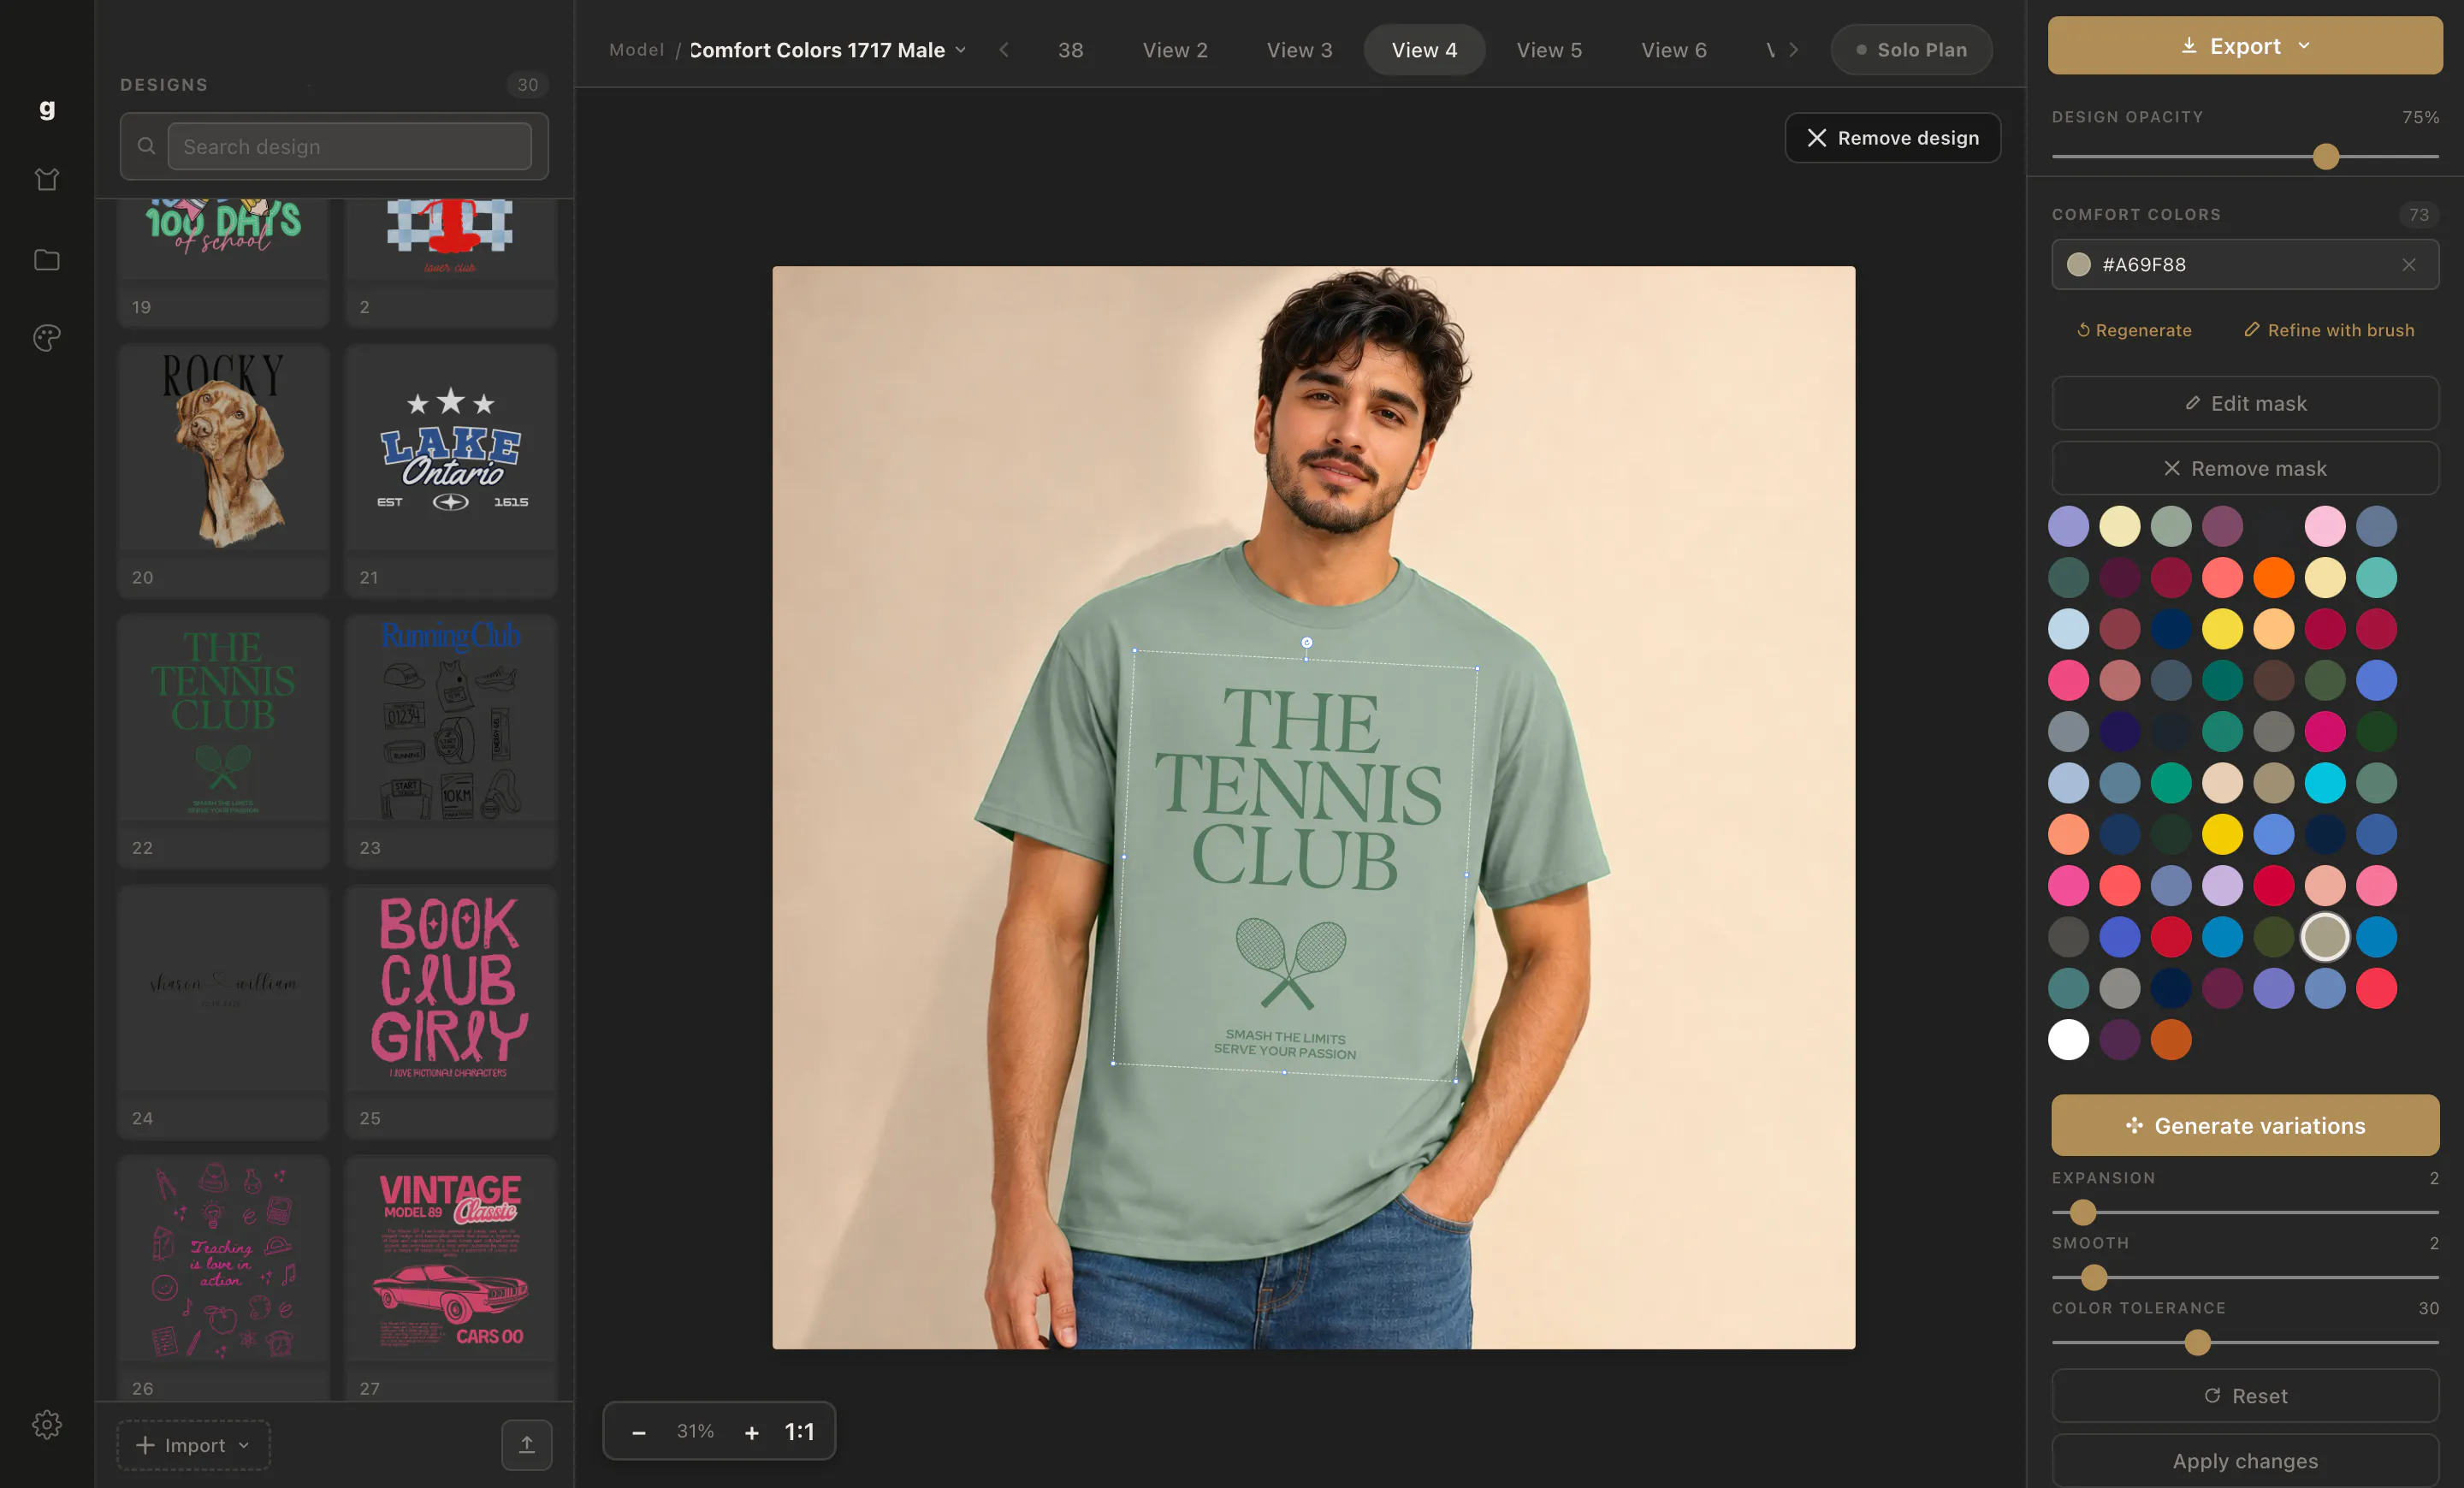2464x1488 pixels.
Task: Click the Remove design button
Action: click(x=1892, y=138)
